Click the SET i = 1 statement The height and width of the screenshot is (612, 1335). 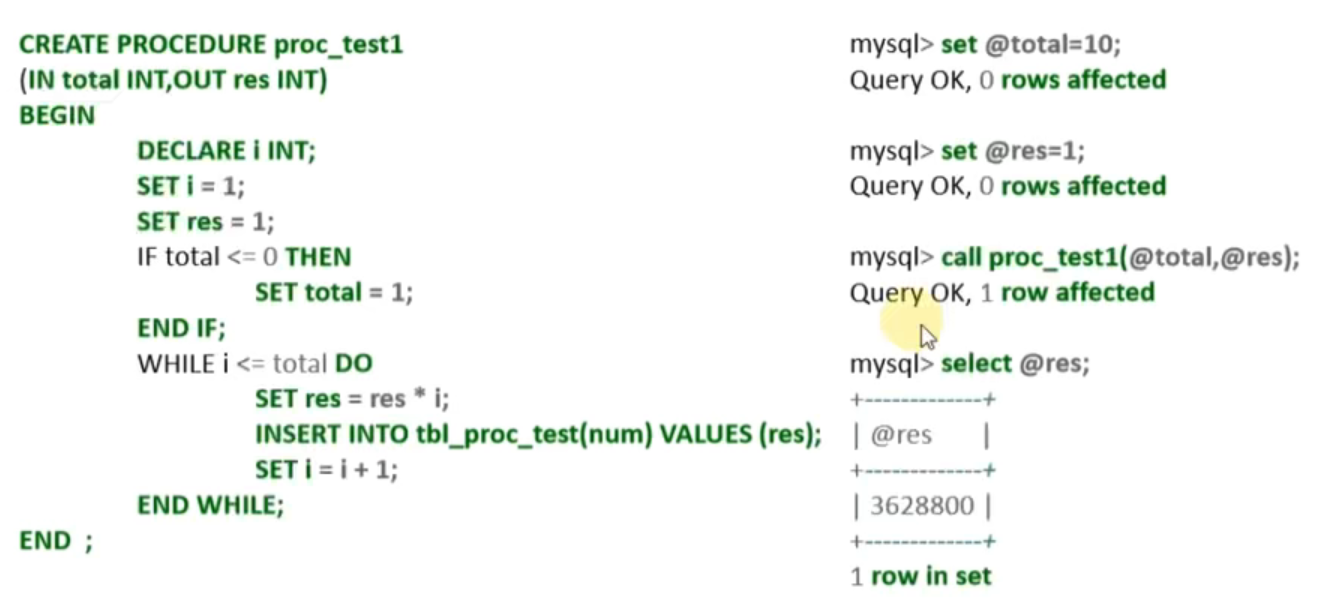pos(190,186)
